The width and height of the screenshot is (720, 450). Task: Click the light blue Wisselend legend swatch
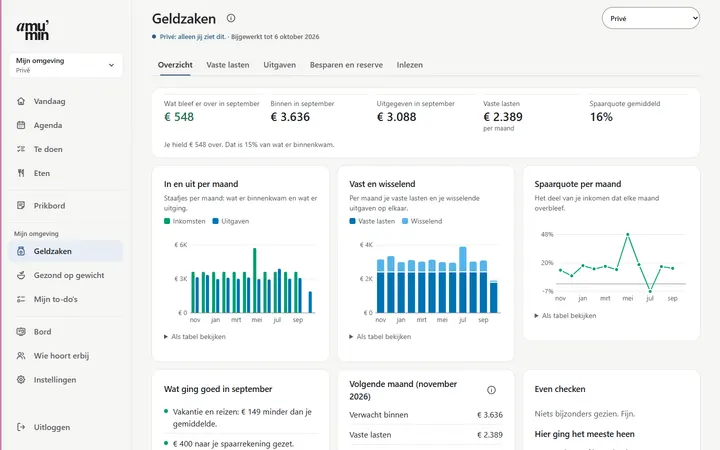[x=405, y=221]
